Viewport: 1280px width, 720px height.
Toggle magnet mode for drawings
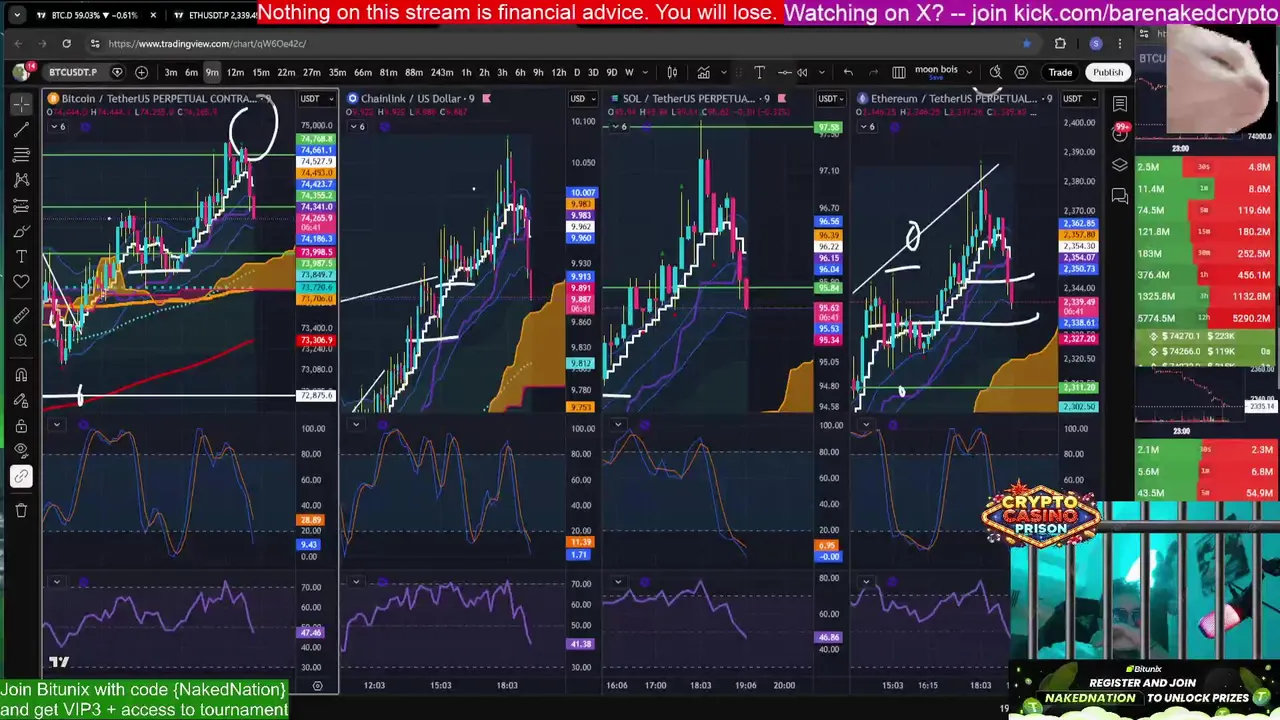click(x=21, y=375)
